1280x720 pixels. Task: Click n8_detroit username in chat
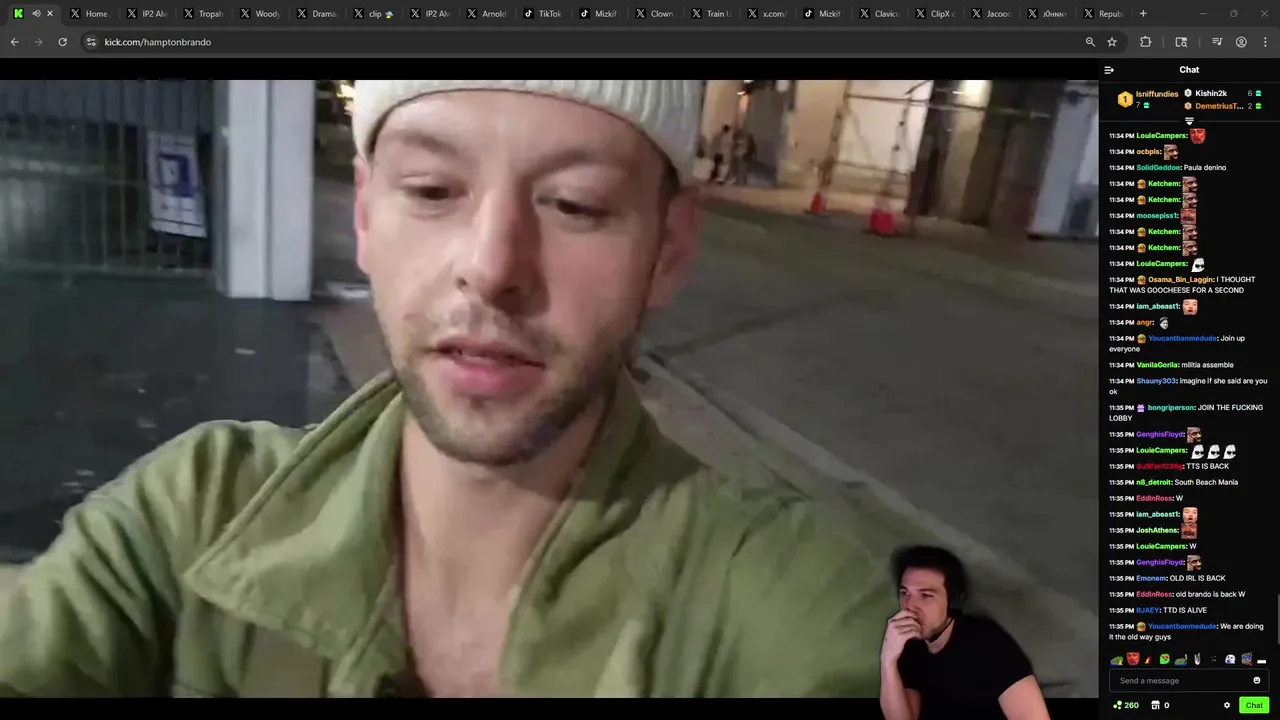pos(1153,482)
